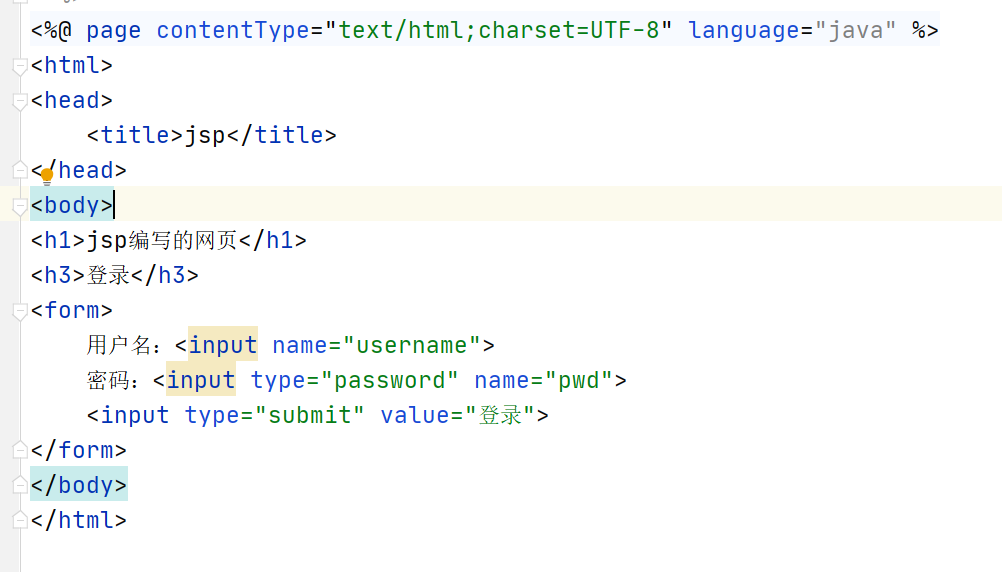Image resolution: width=1002 pixels, height=572 pixels.
Task: Click the closing </title> tag
Action: 281,135
